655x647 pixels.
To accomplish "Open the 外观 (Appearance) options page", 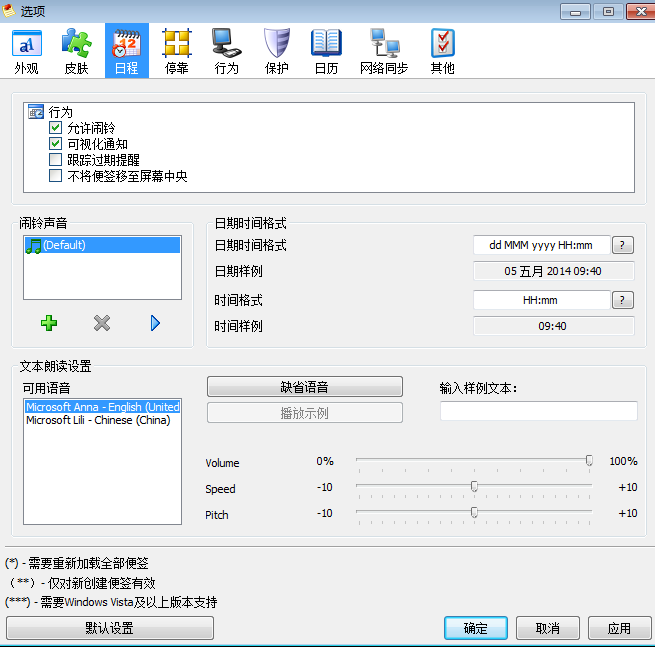I will (x=27, y=51).
